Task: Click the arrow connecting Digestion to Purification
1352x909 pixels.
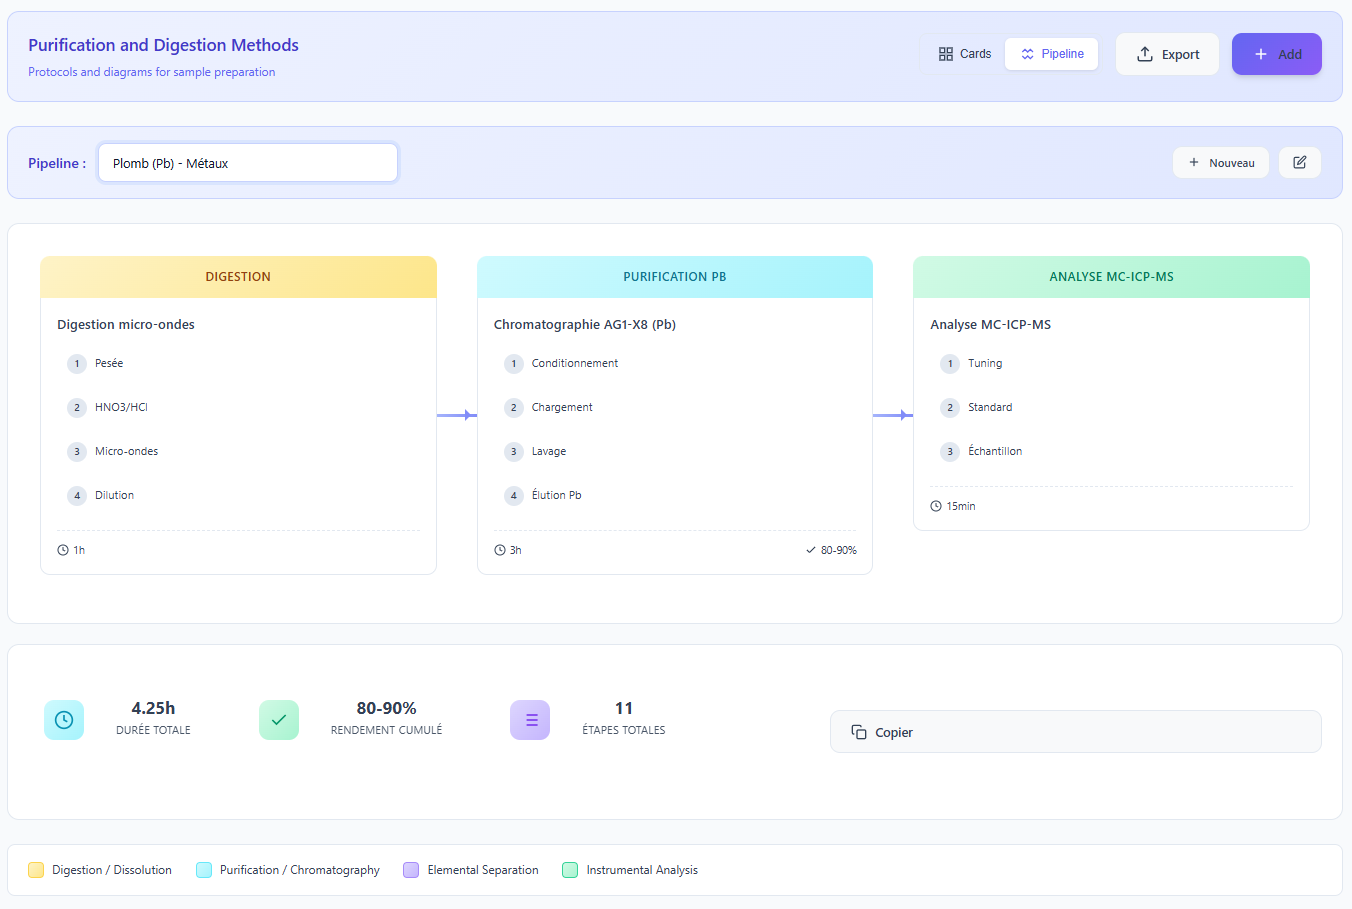Action: tap(456, 415)
